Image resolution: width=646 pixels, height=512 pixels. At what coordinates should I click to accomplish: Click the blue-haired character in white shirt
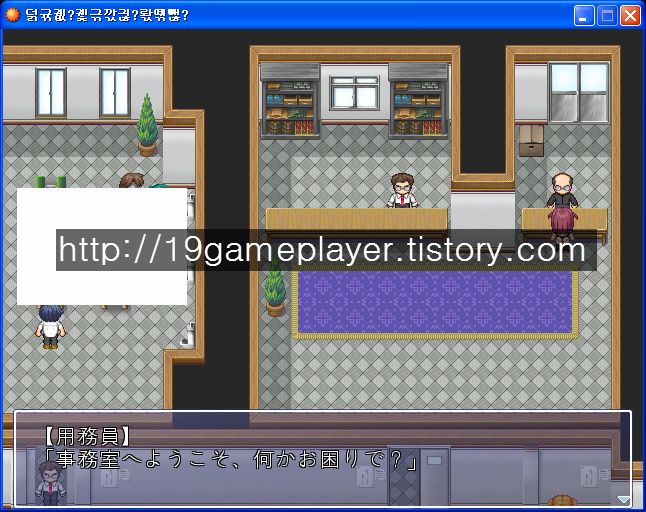tap(51, 327)
